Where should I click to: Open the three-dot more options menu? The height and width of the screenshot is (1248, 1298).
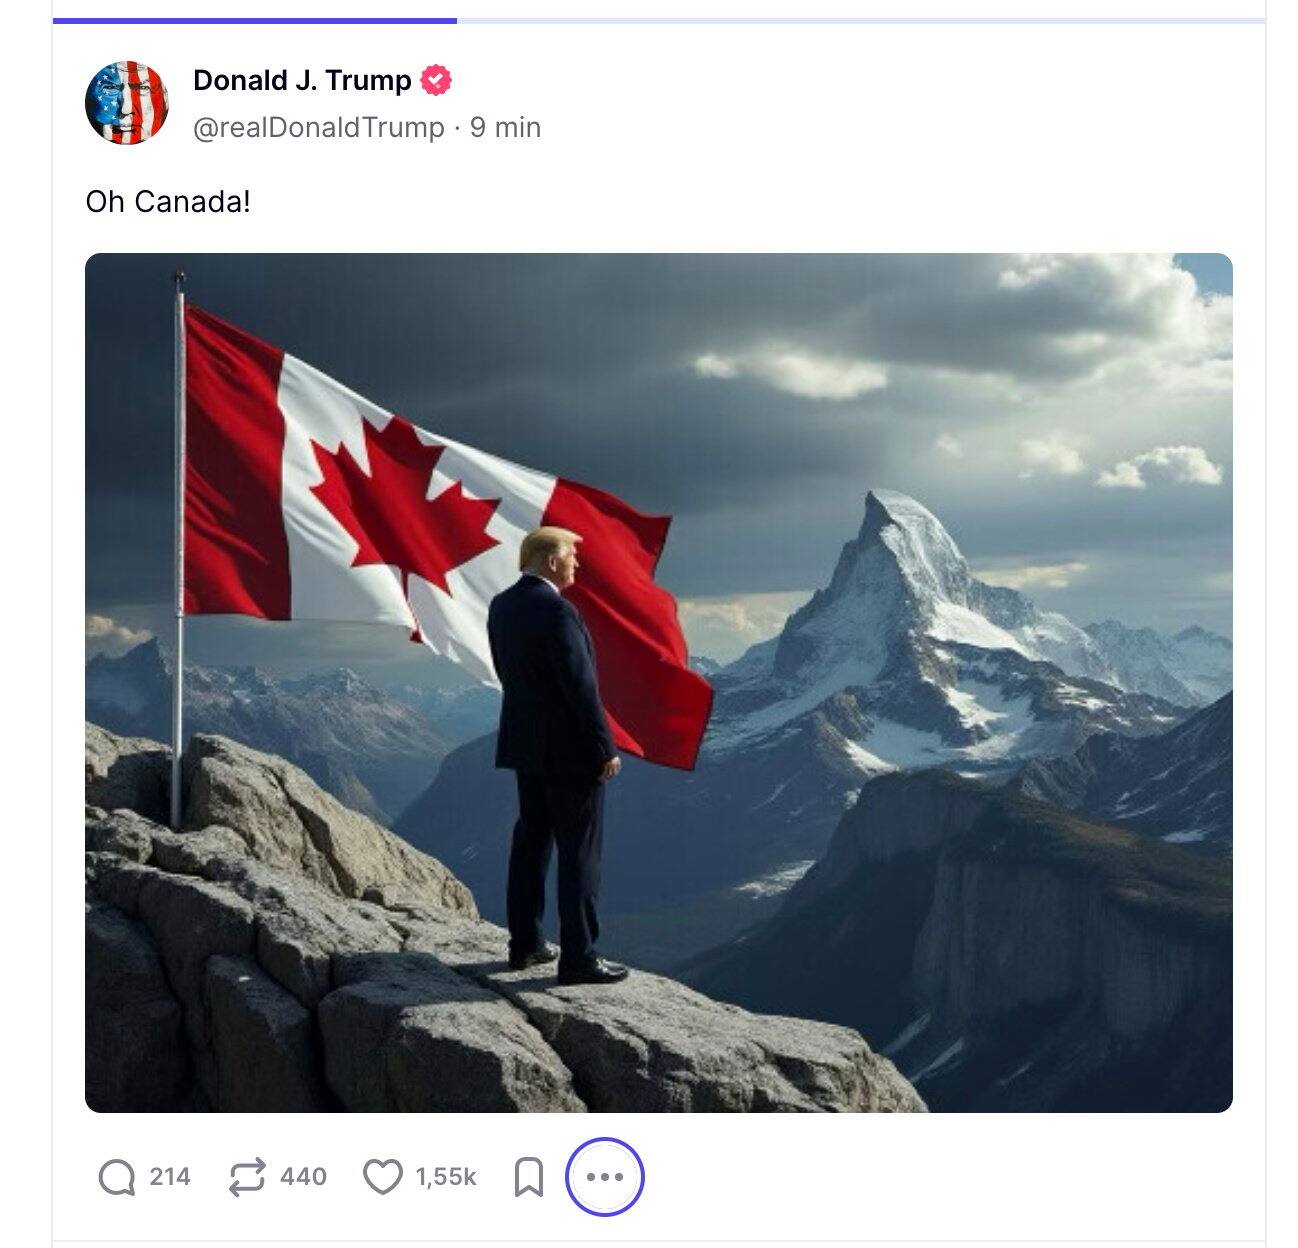pos(605,1177)
